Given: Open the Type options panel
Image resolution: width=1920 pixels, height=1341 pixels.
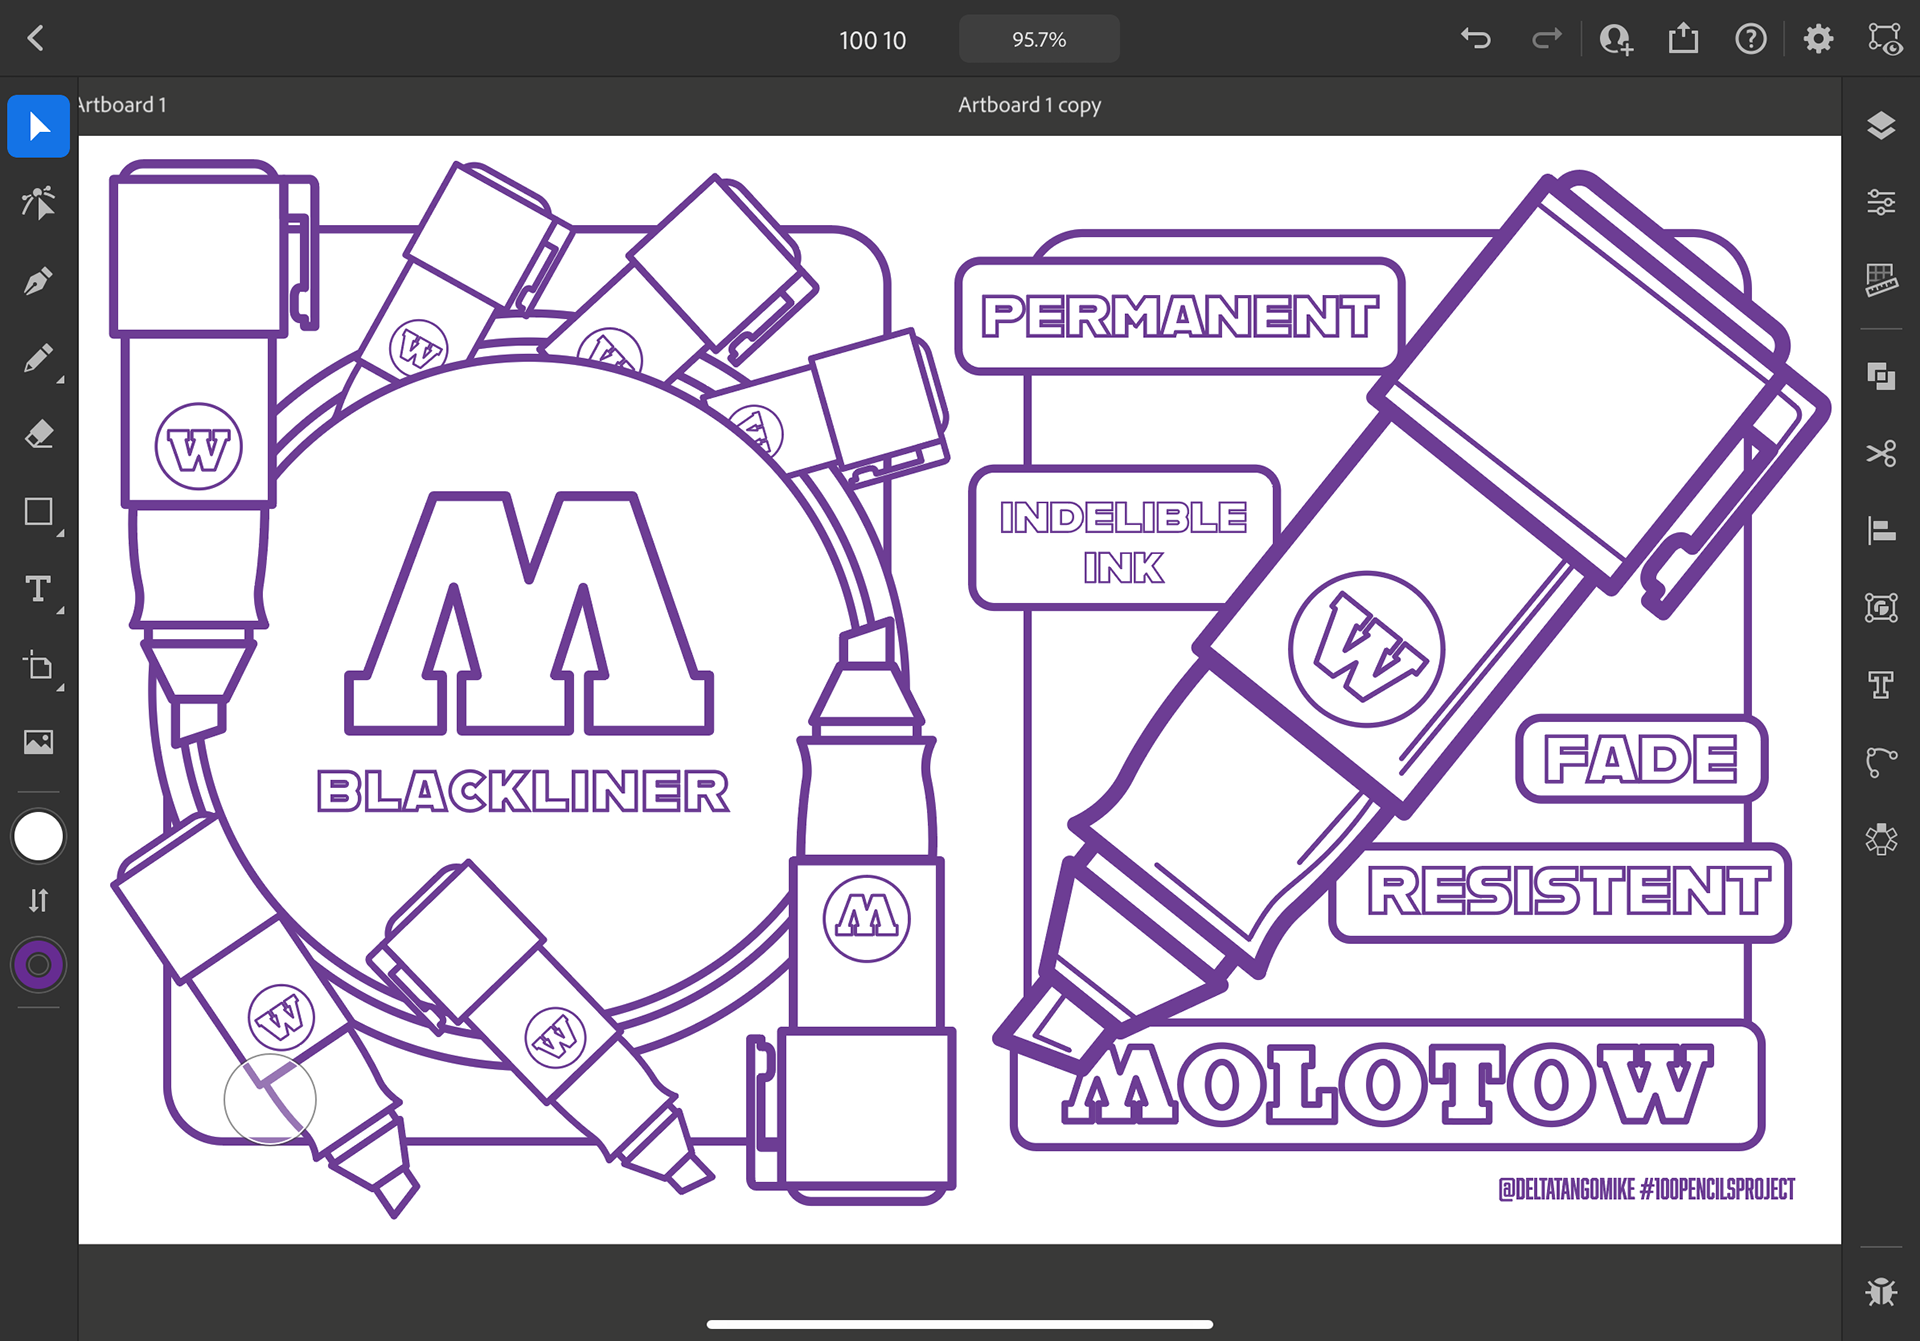Looking at the screenshot, I should pyautogui.click(x=1881, y=684).
